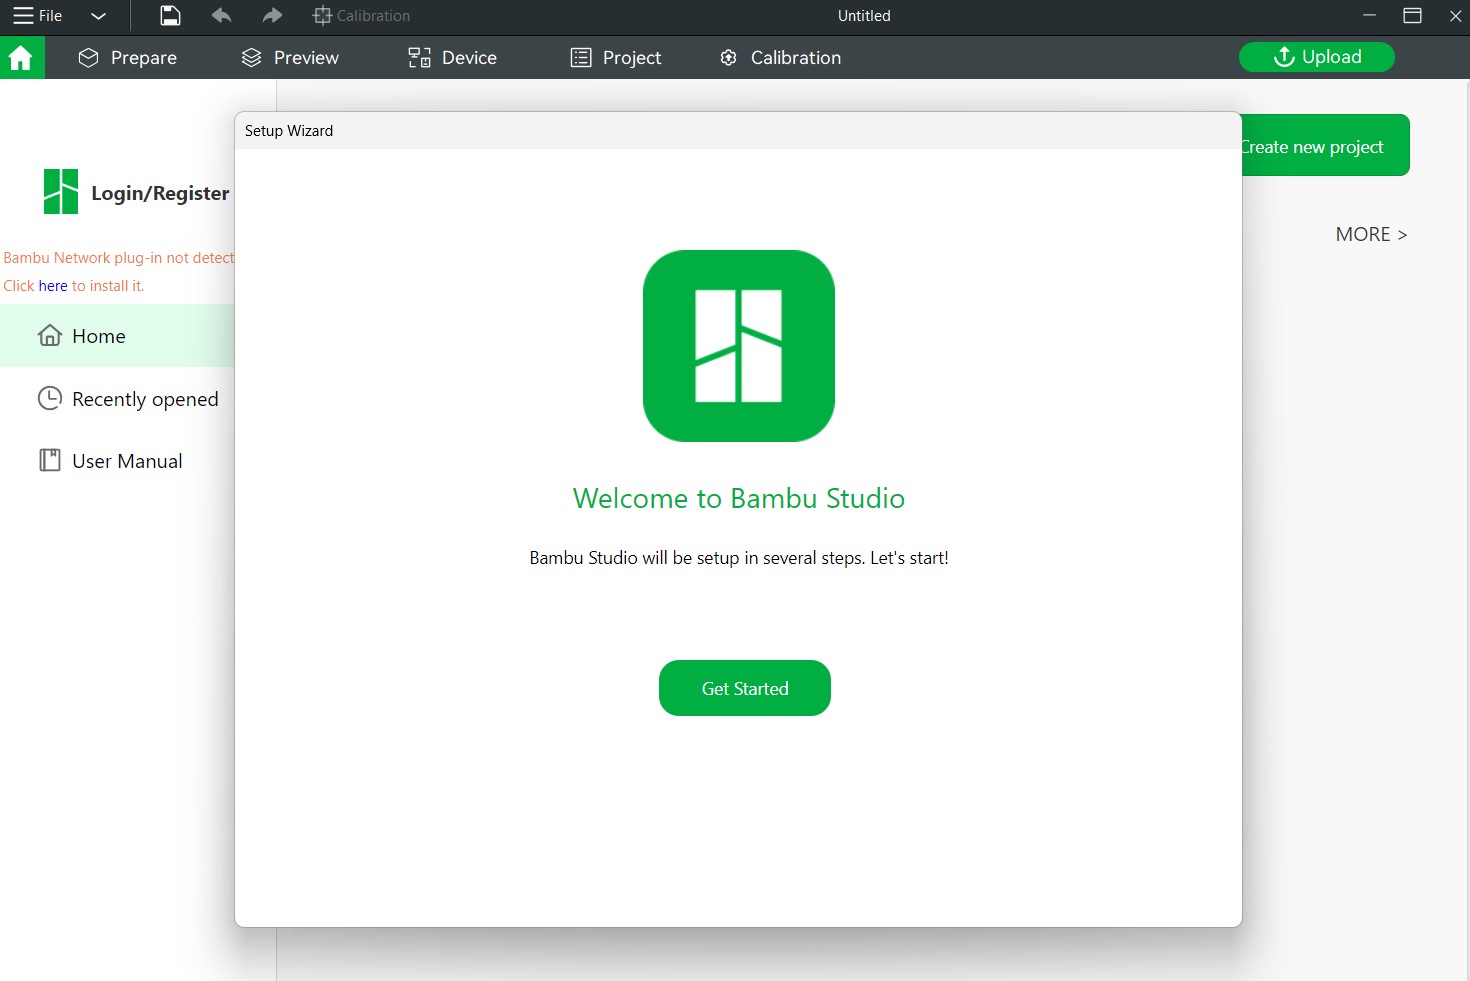This screenshot has width=1470, height=981.
Task: Expand the dropdown arrow next to File
Action: pos(98,16)
